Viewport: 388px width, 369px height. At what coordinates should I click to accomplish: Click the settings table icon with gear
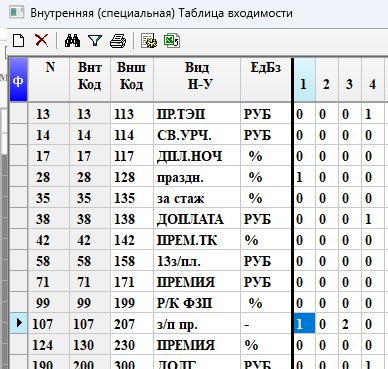pyautogui.click(x=149, y=41)
